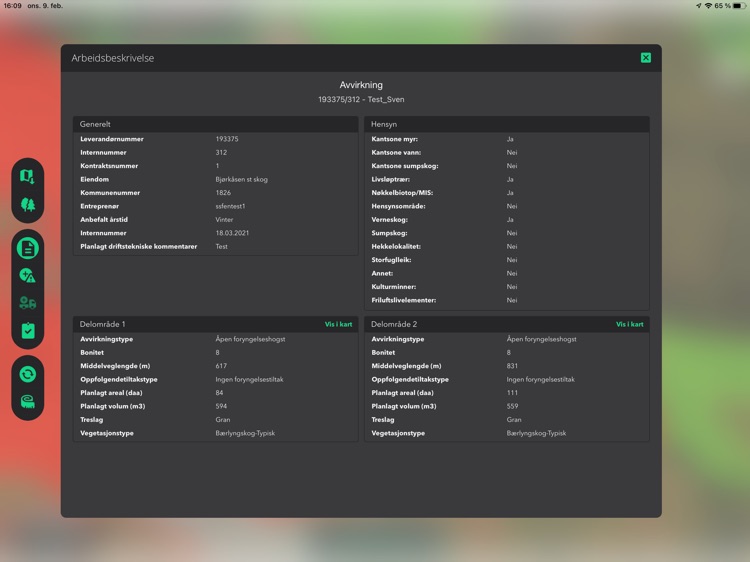Select Planlagt driftstekniske kommentarer label
Viewport: 750px width, 562px height.
[x=139, y=246]
